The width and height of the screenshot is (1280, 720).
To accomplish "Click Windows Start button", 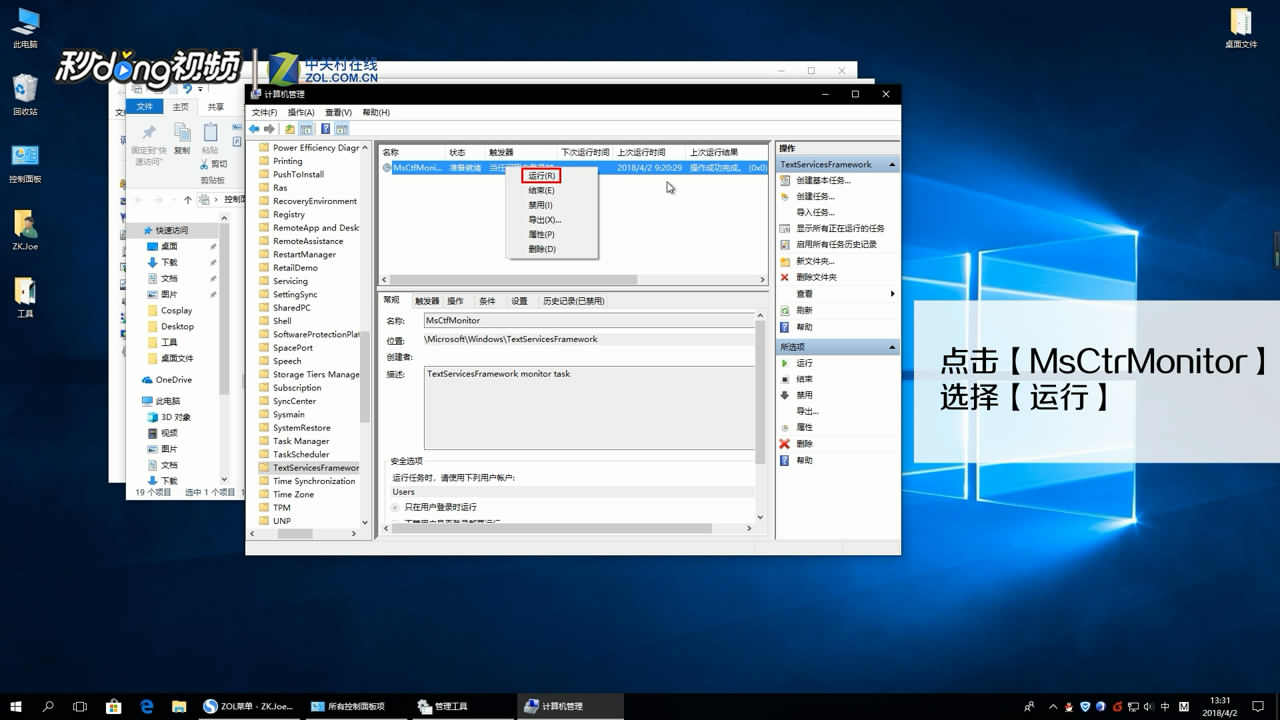I will click(17, 706).
